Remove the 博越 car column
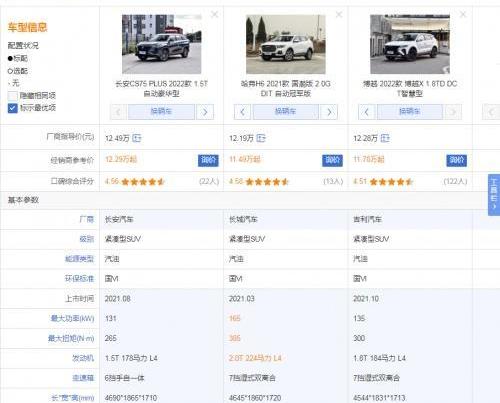This screenshot has height=403, width=500. [x=463, y=14]
